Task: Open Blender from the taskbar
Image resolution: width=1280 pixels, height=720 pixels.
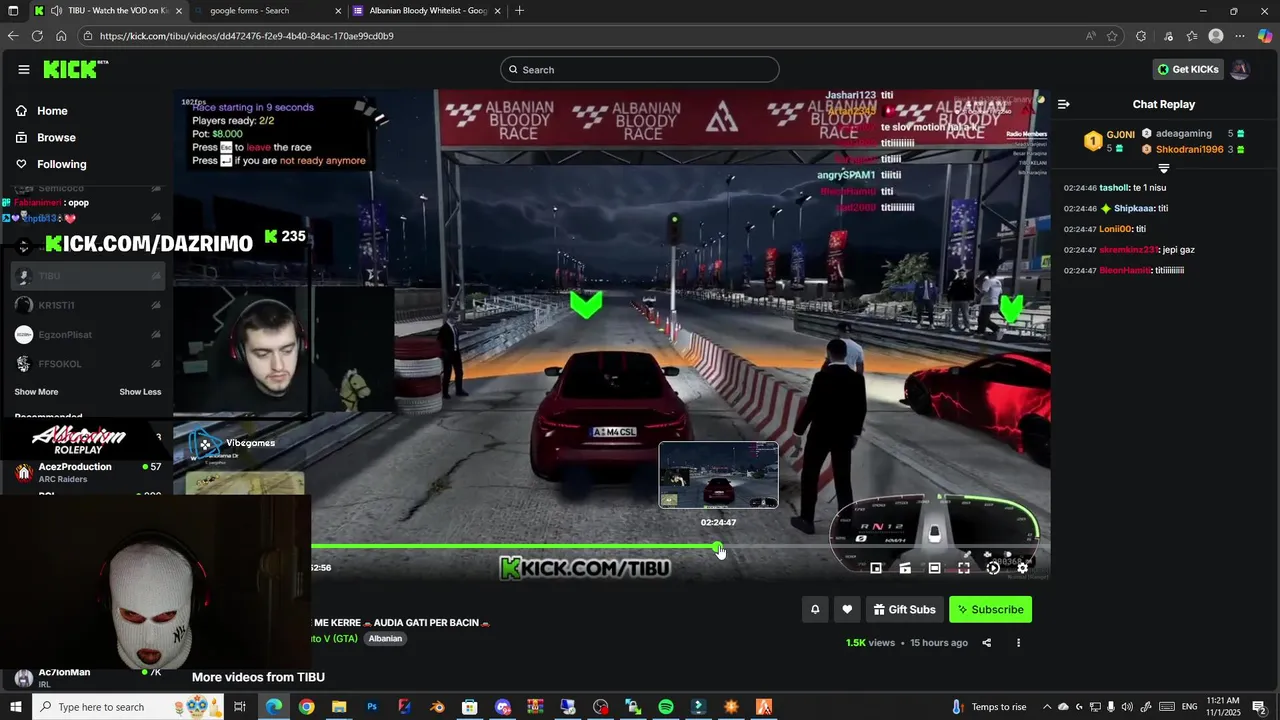Action: coord(437,707)
